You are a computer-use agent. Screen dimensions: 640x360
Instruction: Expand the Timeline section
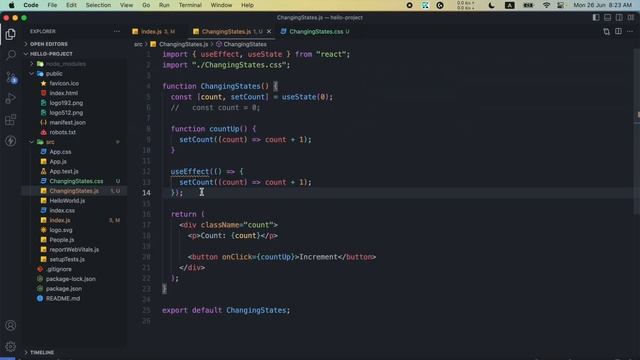tap(42, 352)
